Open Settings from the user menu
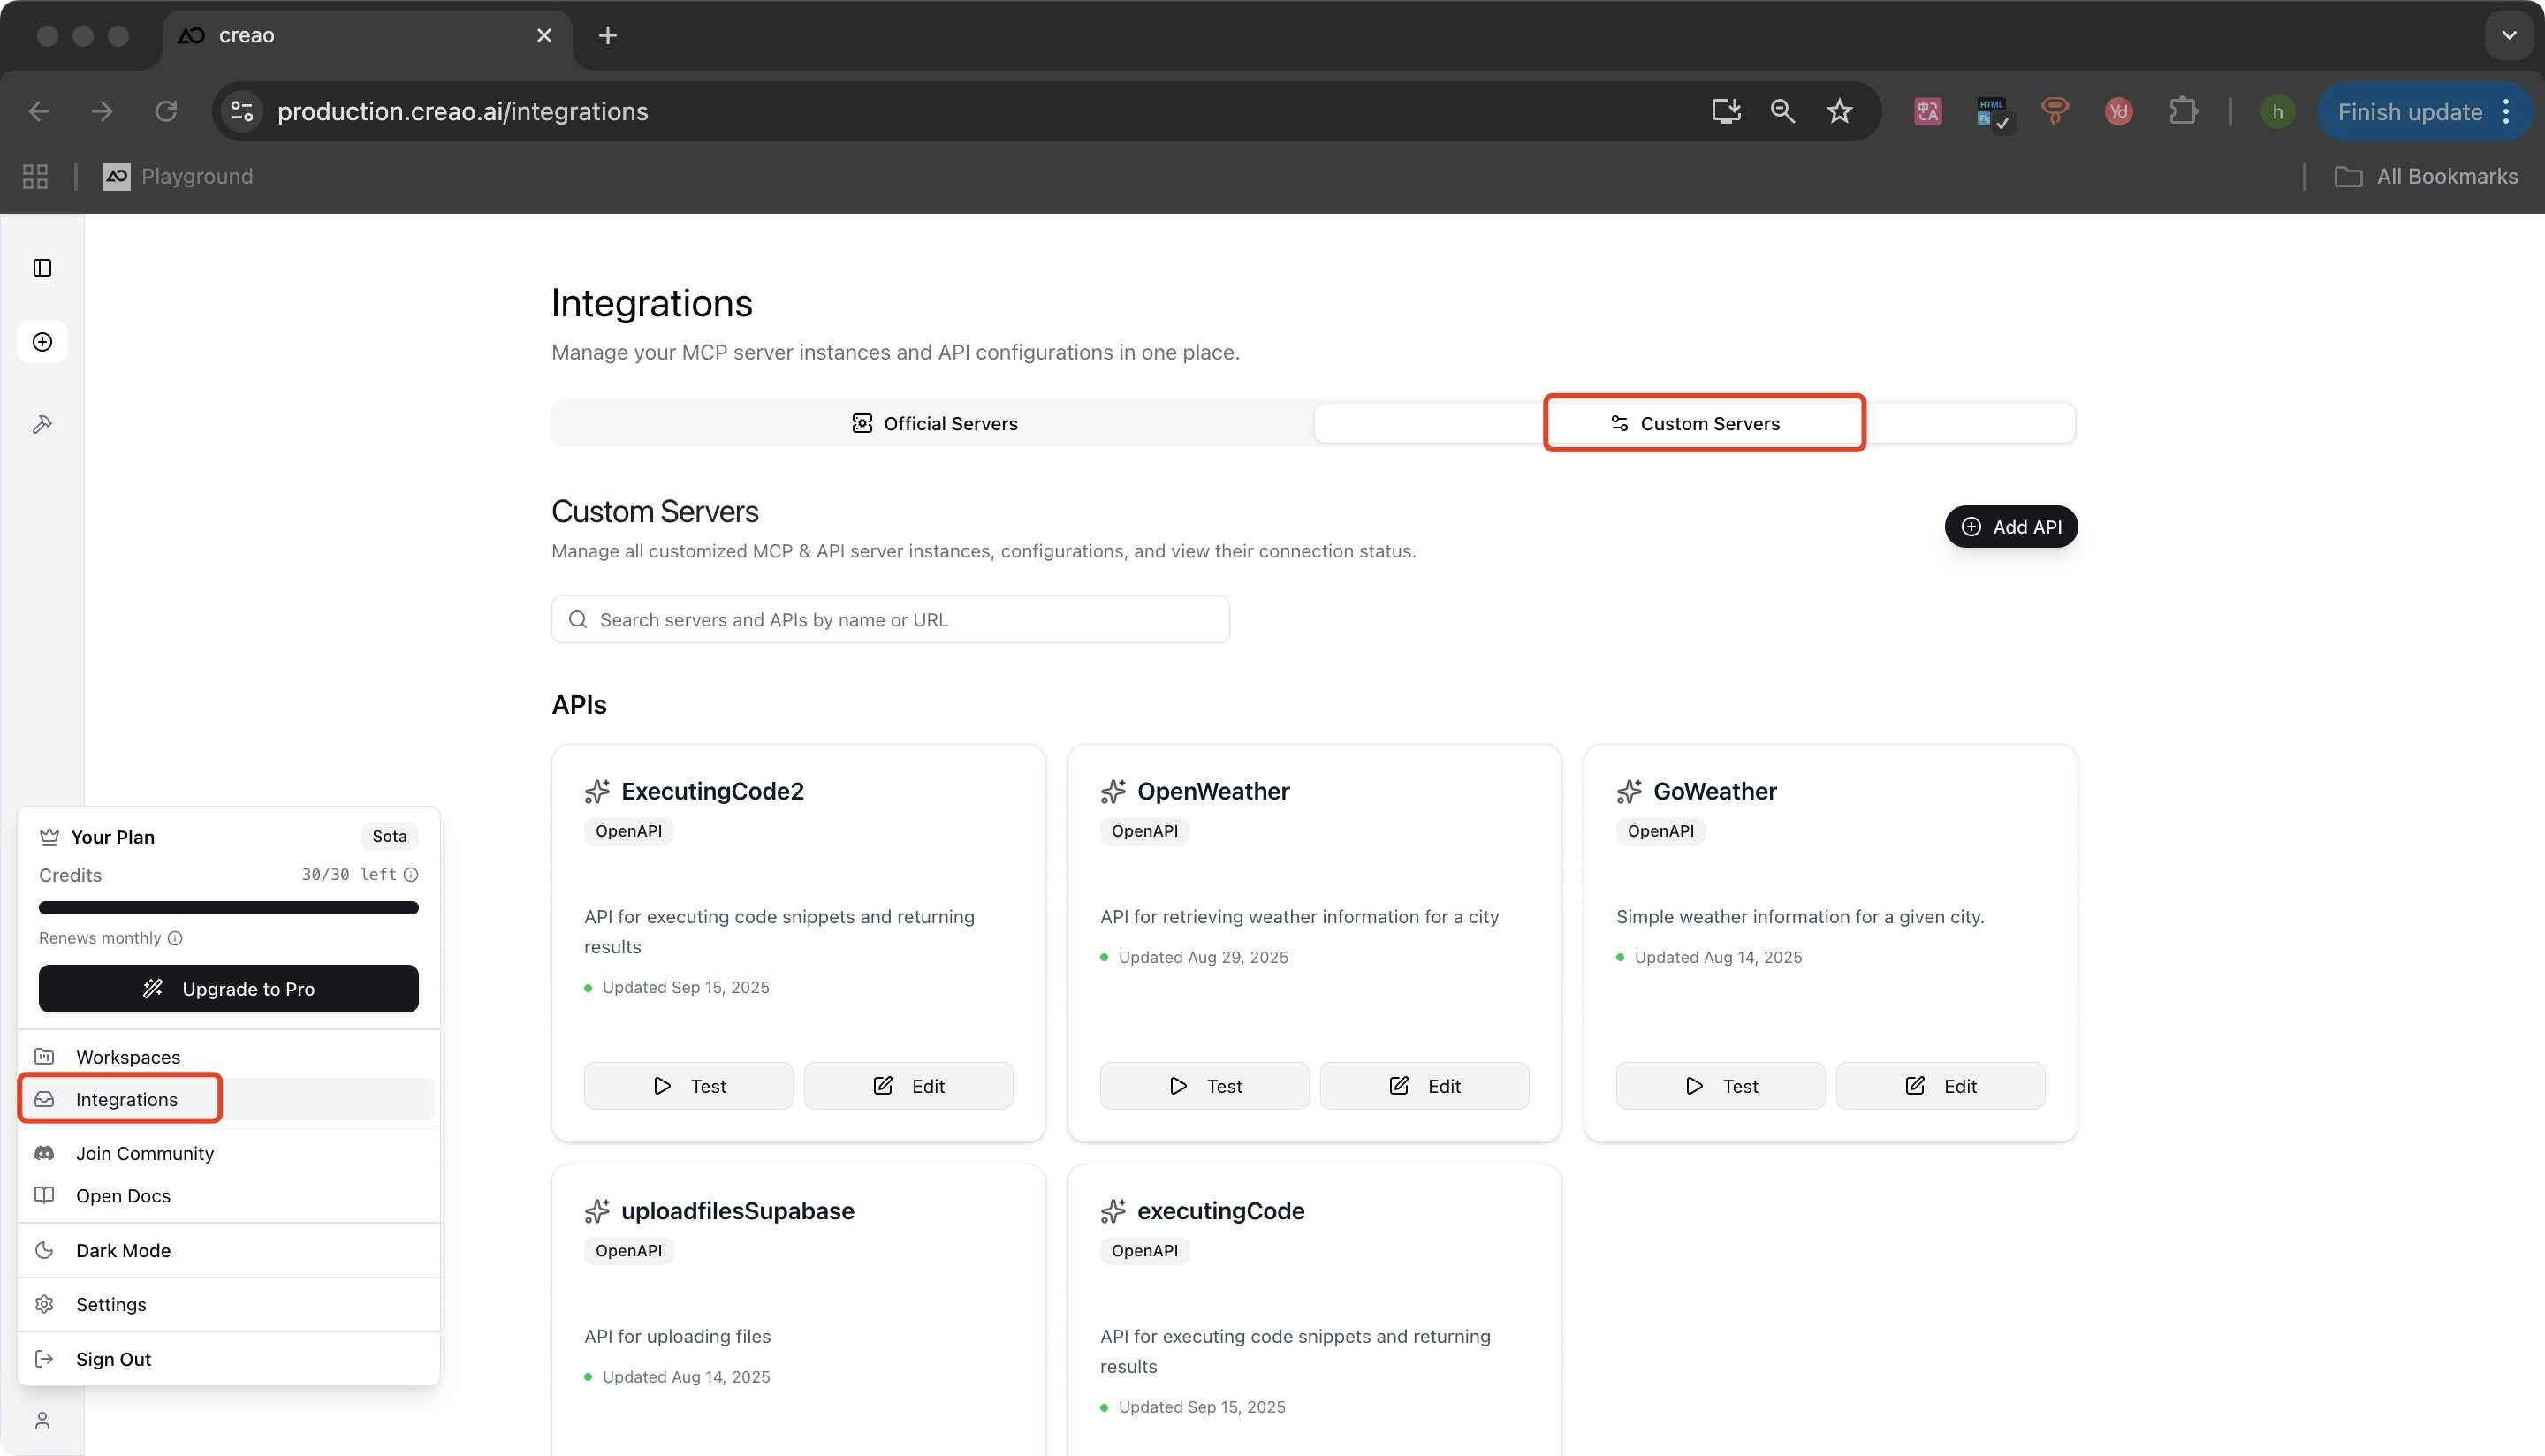The width and height of the screenshot is (2545, 1456). click(x=111, y=1304)
